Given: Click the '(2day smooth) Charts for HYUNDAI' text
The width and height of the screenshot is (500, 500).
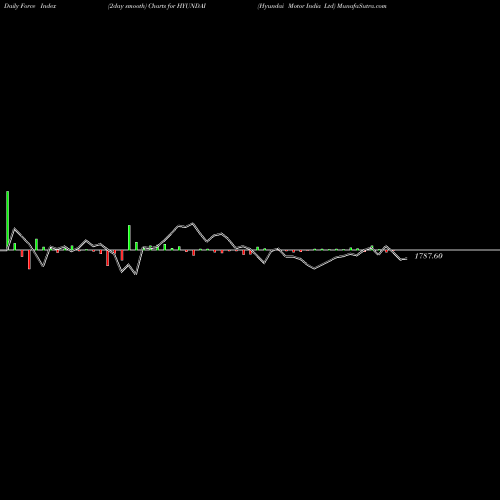Looking at the screenshot, I should point(157,6).
